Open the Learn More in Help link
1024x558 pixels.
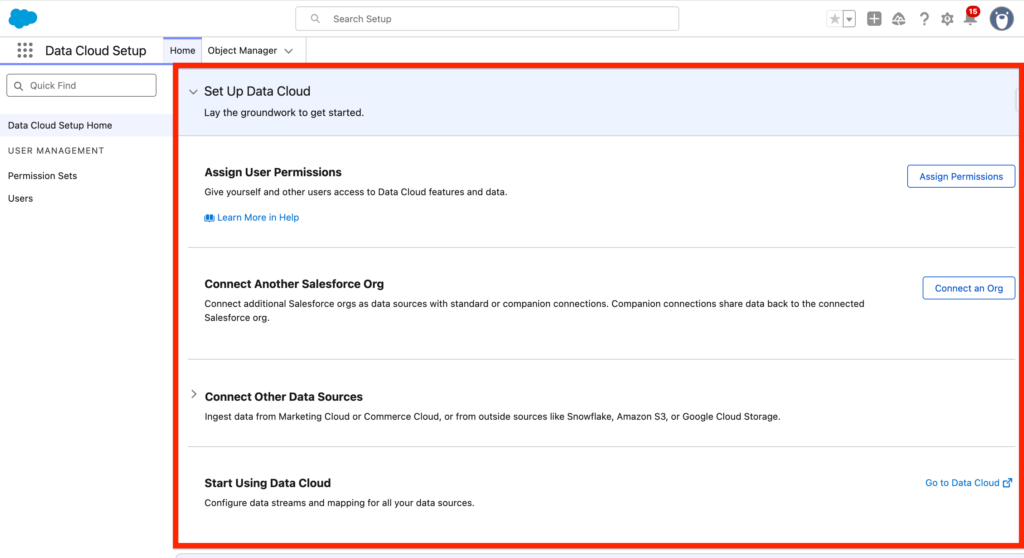point(257,217)
